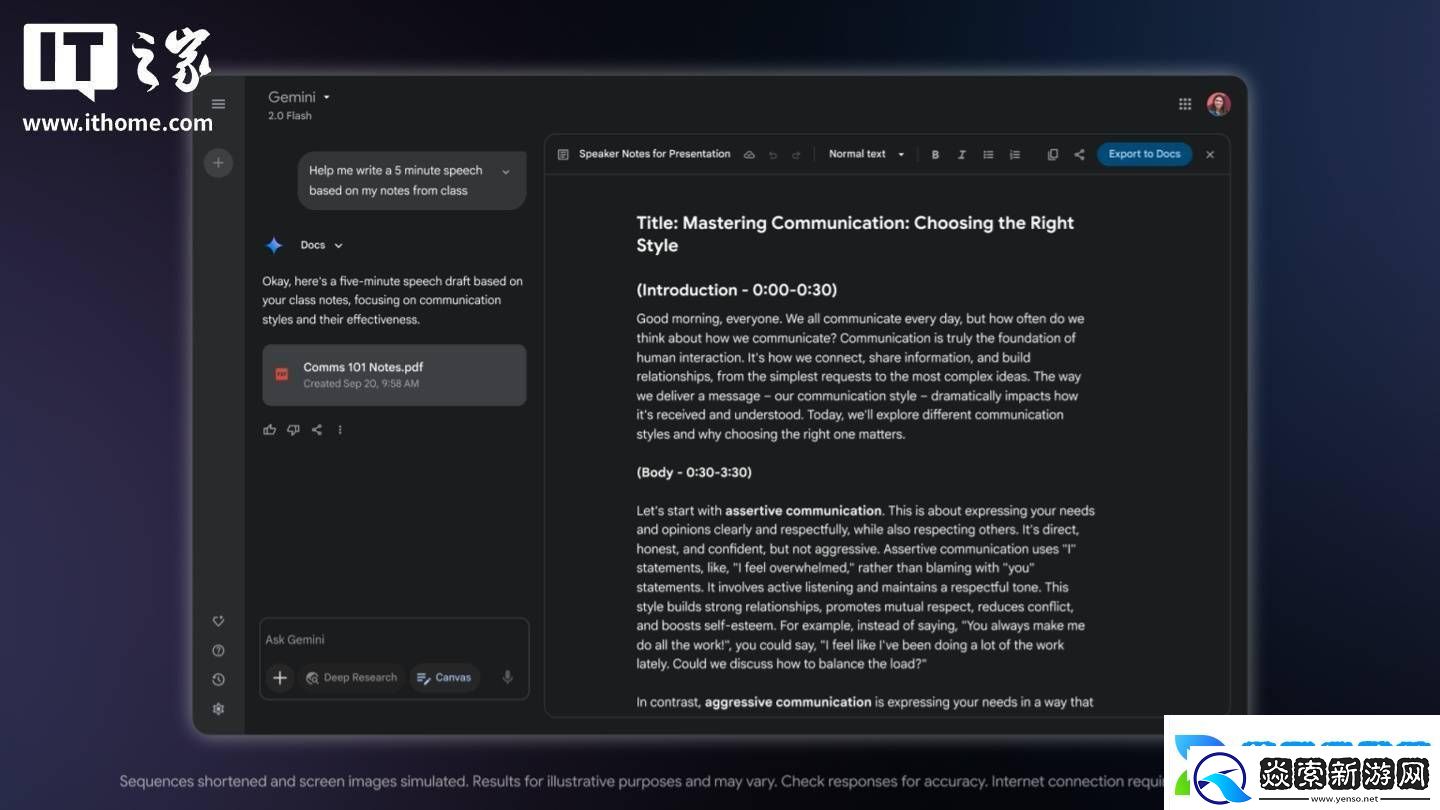The image size is (1440, 810).
Task: Click the thumbs up feedback icon
Action: click(269, 430)
